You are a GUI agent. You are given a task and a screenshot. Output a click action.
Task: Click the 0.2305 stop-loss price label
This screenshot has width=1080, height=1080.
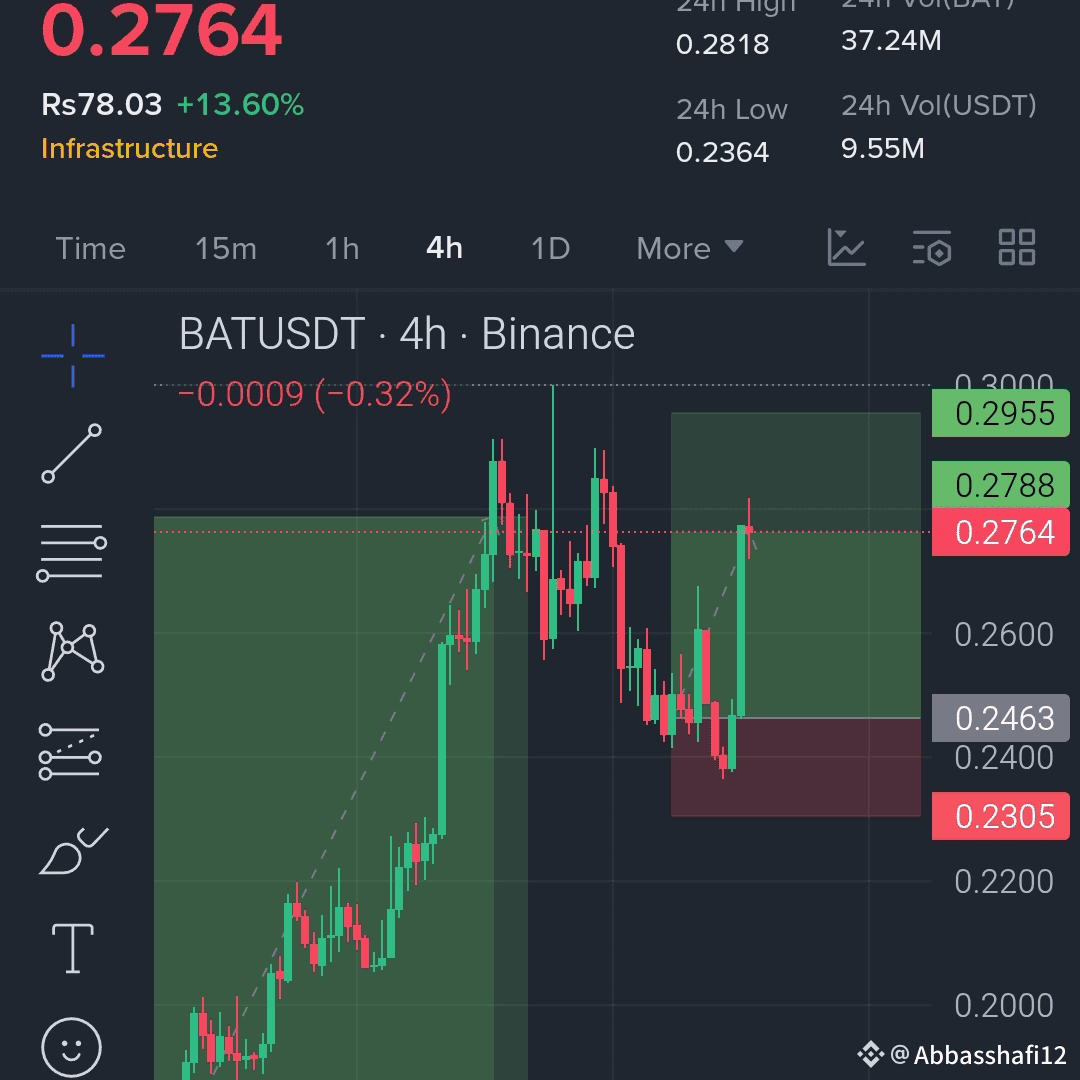pyautogui.click(x=1001, y=816)
